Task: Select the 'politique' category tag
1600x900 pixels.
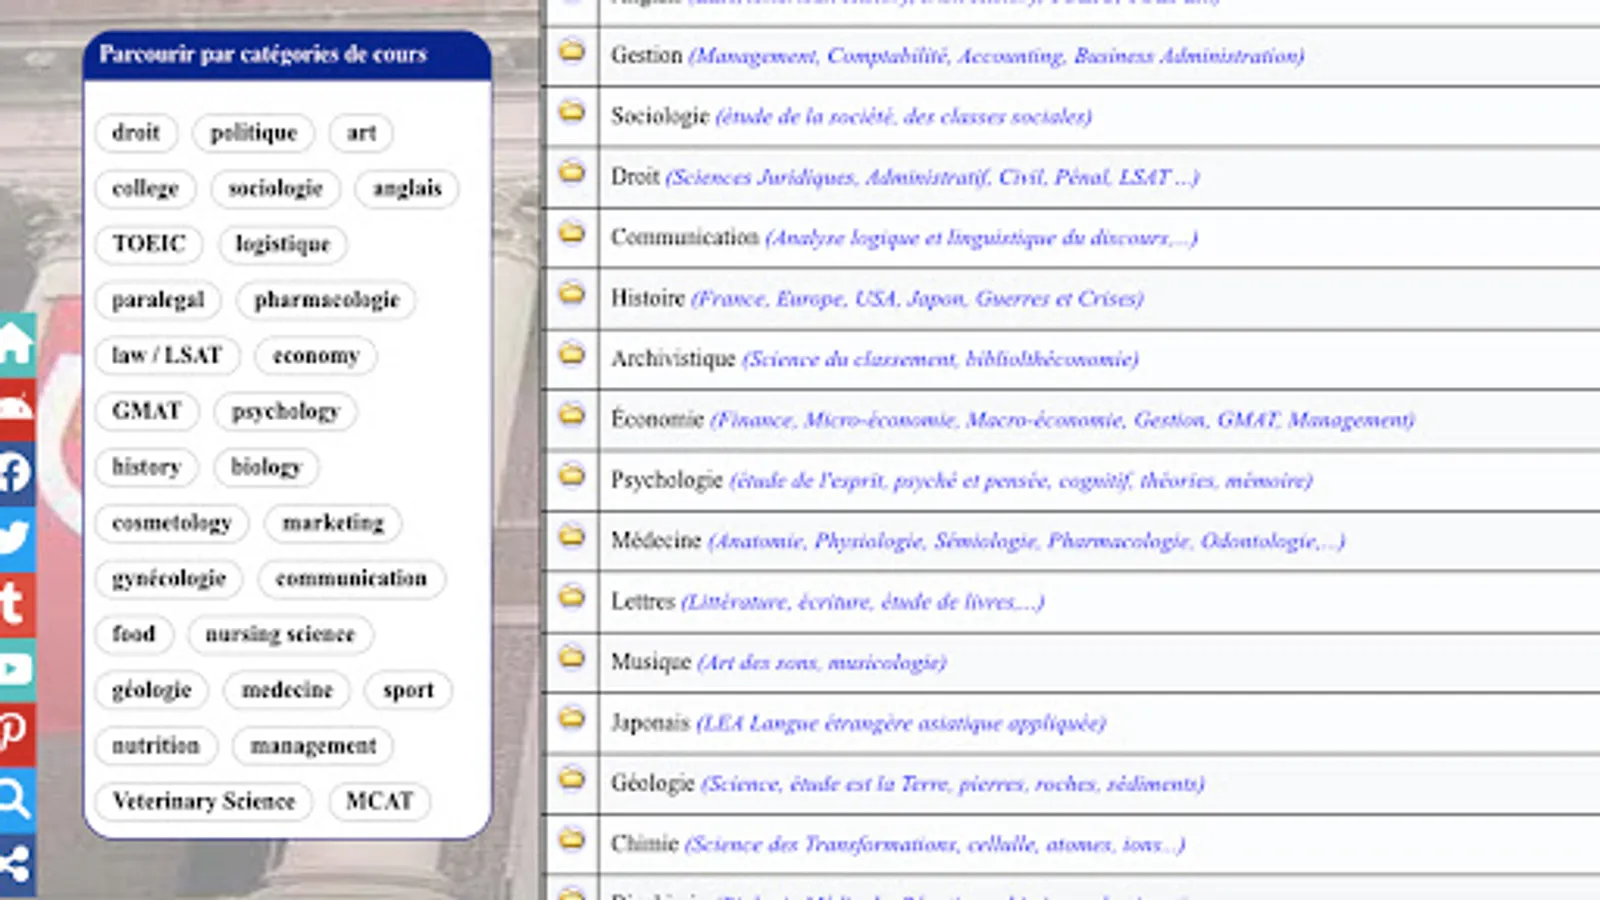Action: tap(254, 132)
